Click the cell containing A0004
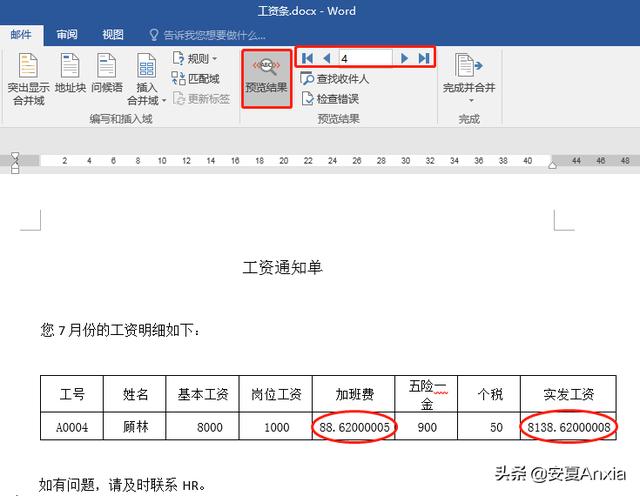This screenshot has width=640, height=496. coord(72,427)
